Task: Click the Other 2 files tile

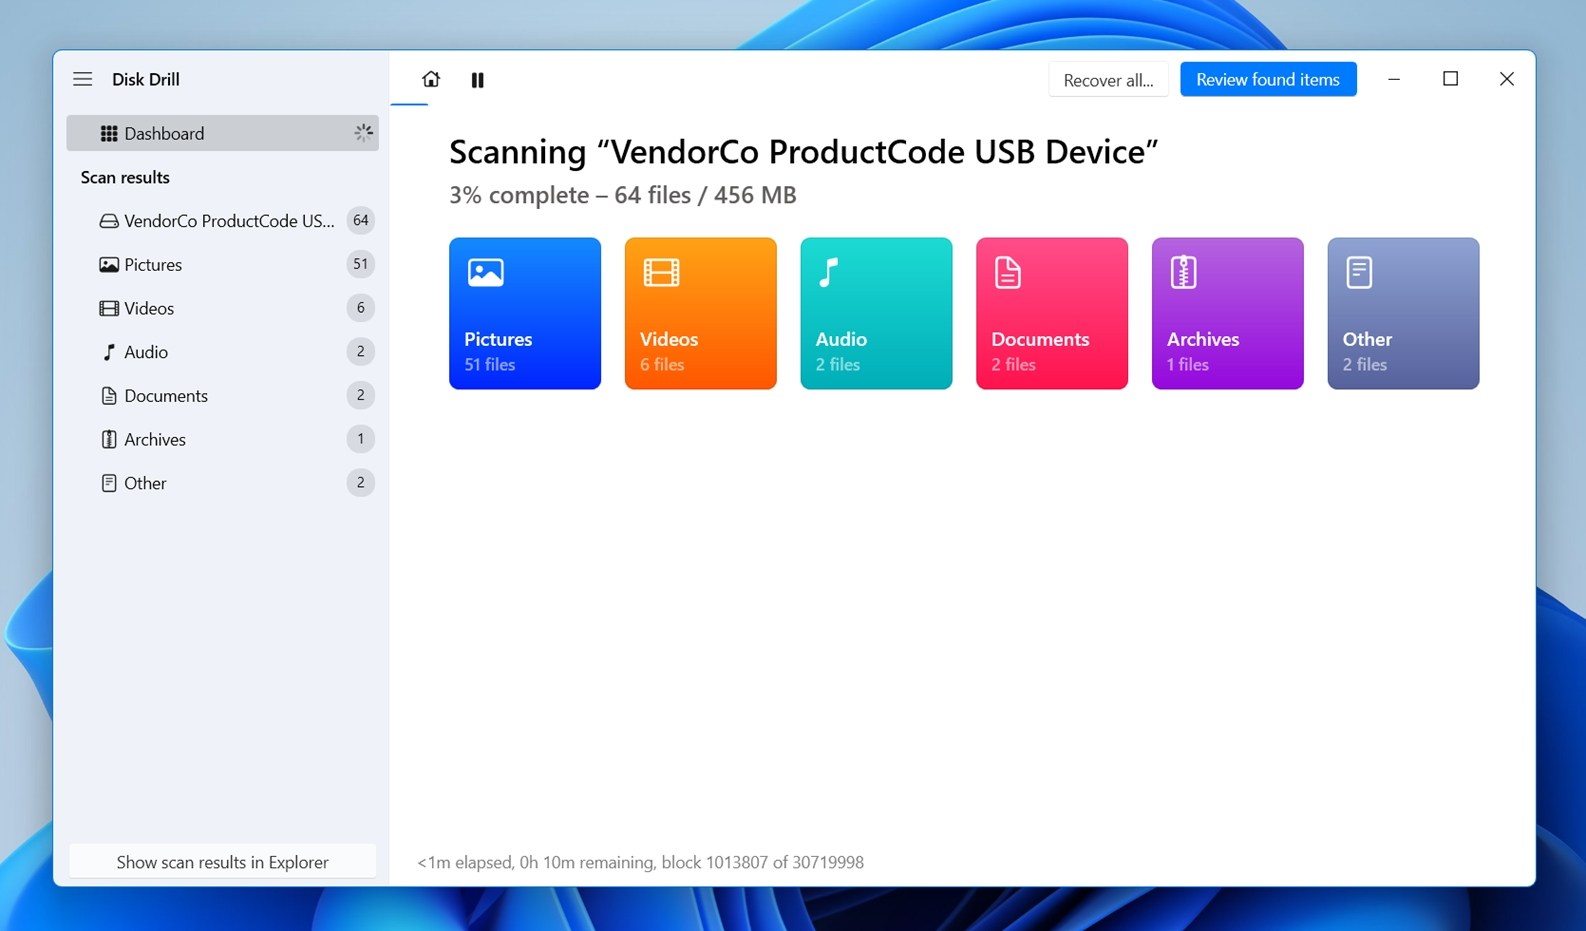Action: tap(1403, 313)
